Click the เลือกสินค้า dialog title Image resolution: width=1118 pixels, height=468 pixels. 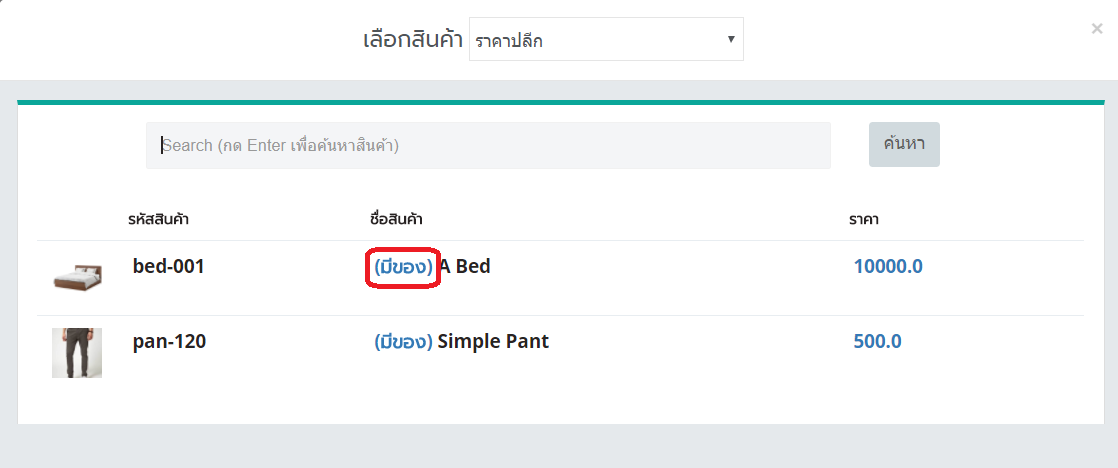pyautogui.click(x=412, y=40)
